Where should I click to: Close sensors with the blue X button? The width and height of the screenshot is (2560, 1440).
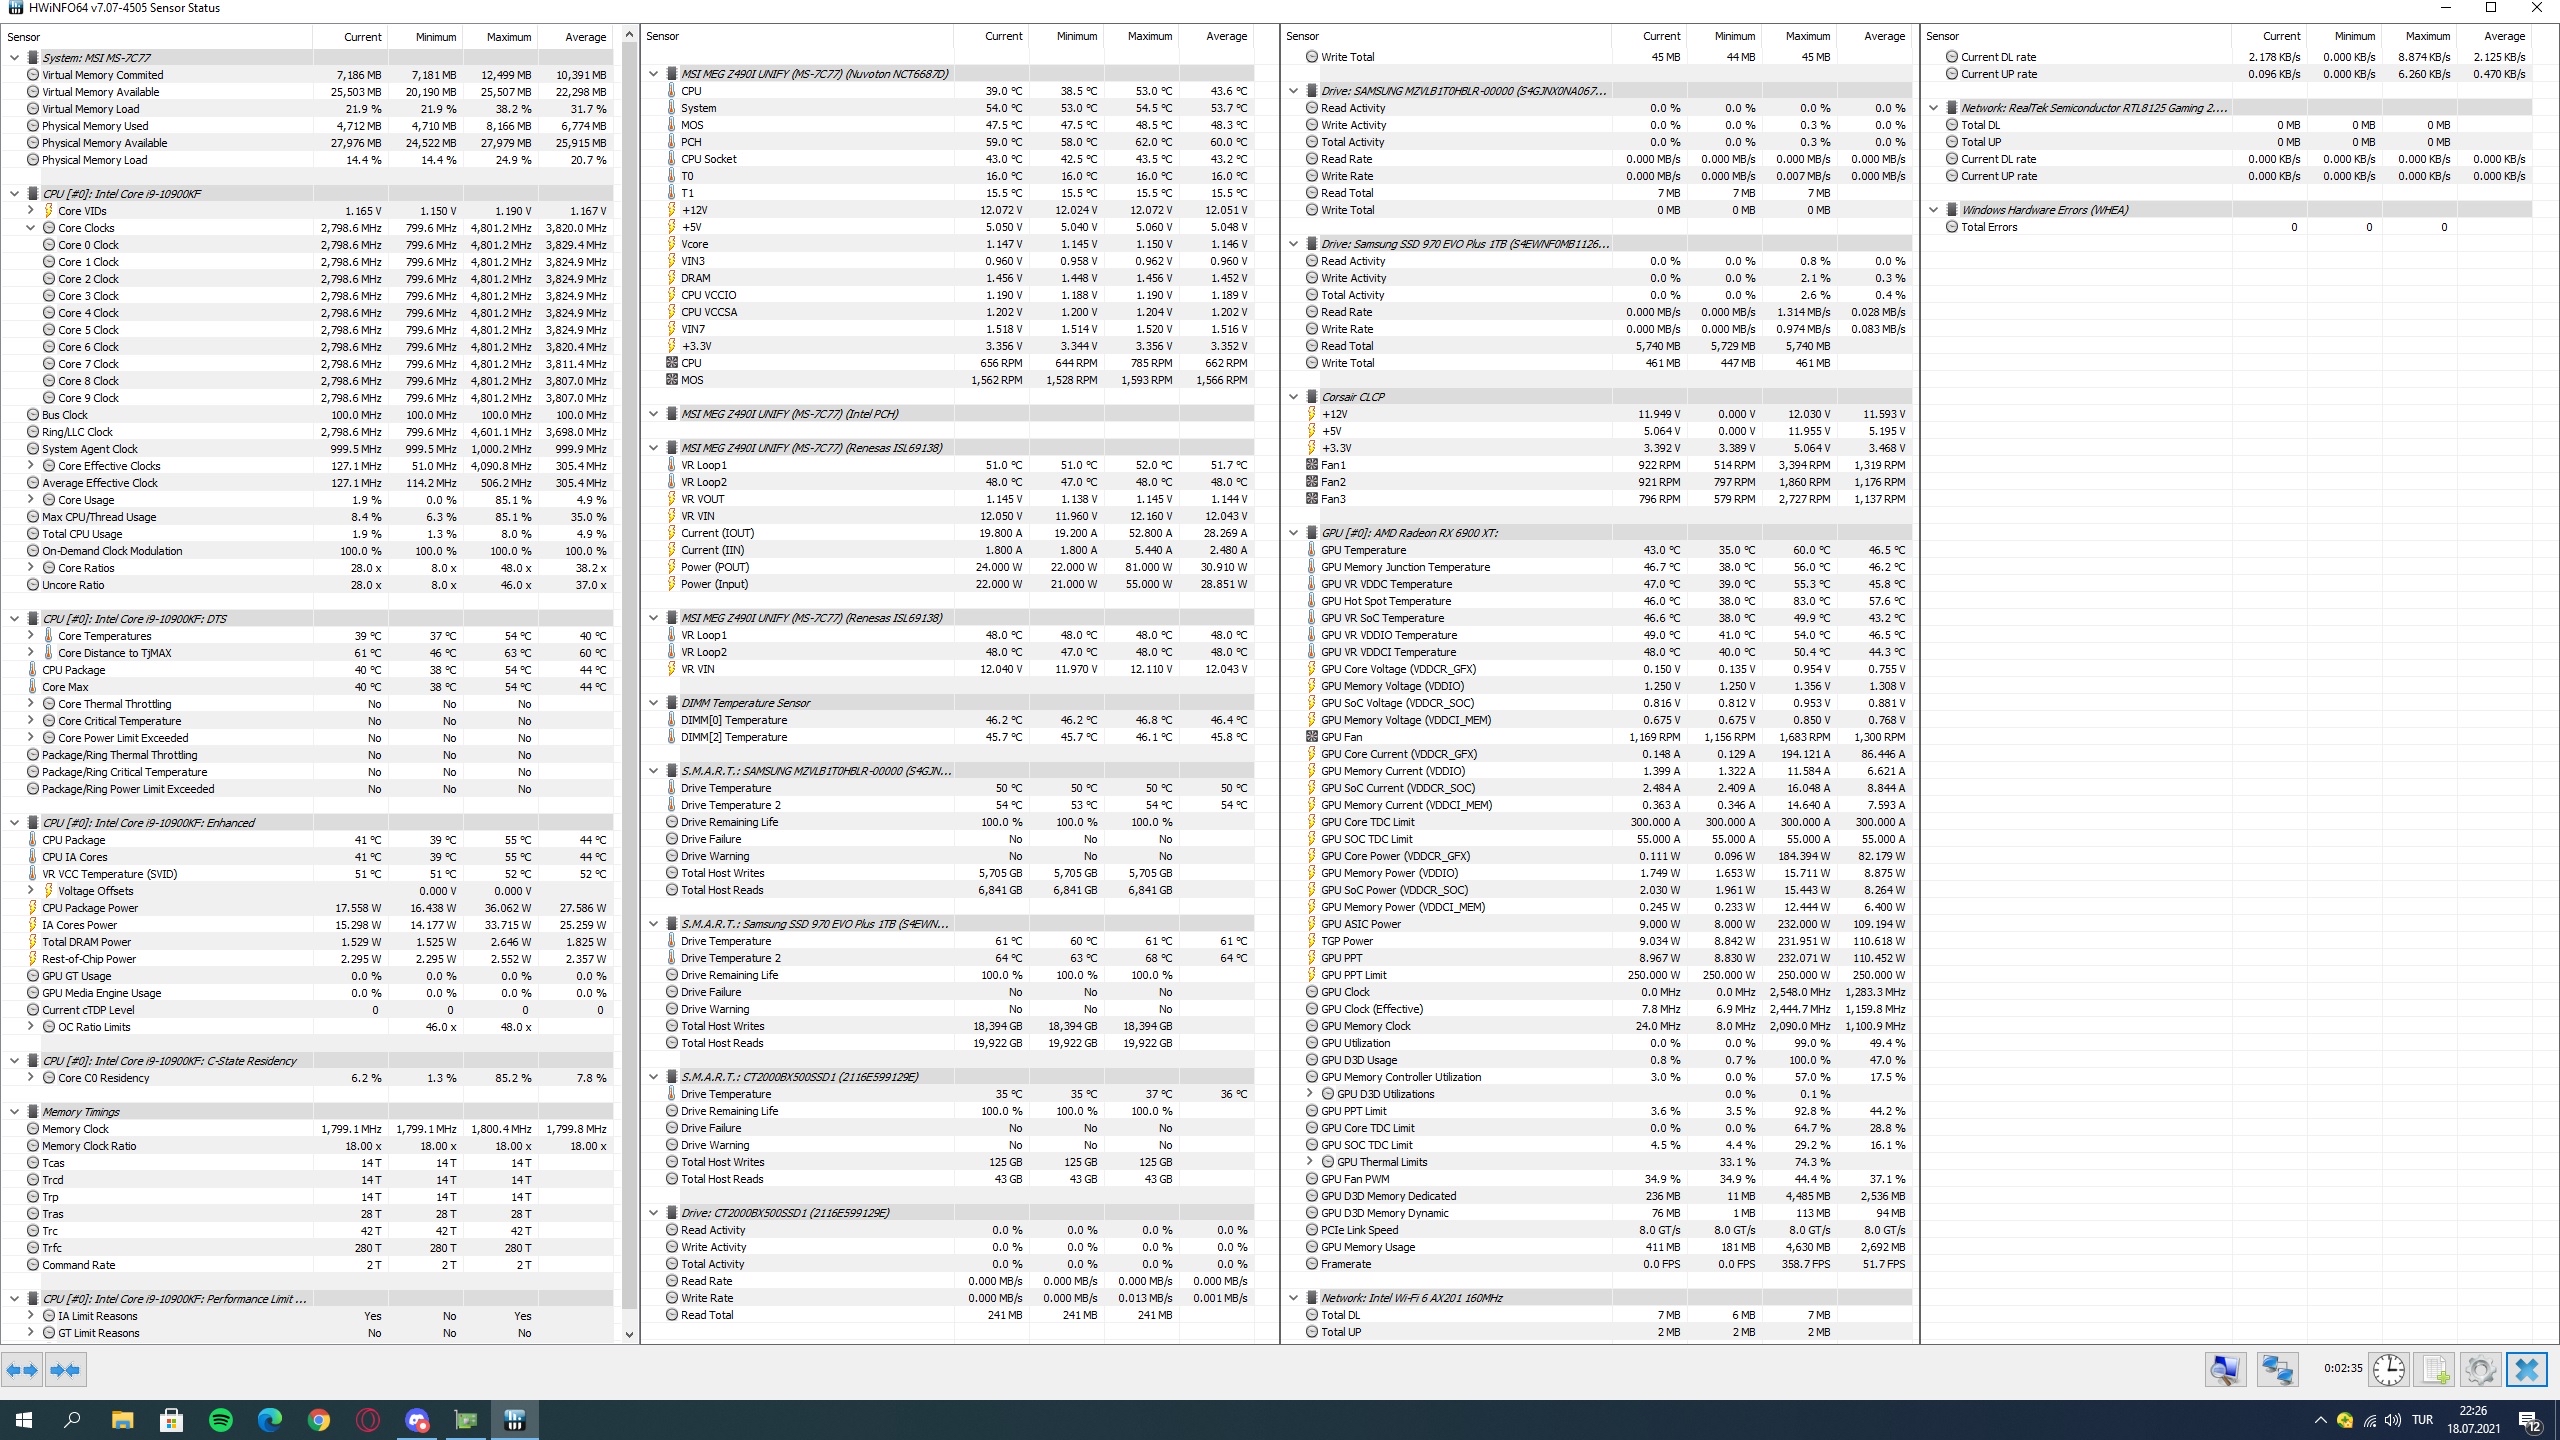2527,1370
